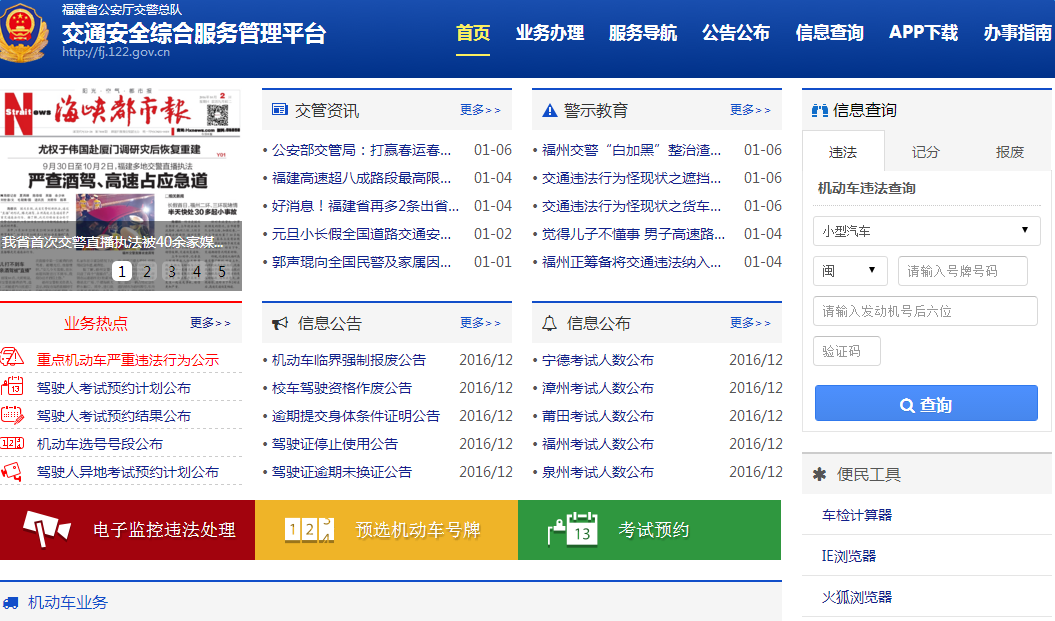The height and width of the screenshot is (621, 1055).
Task: Click calendar icon beside 驾驶人考试预约计划公布
Action: coord(12,386)
